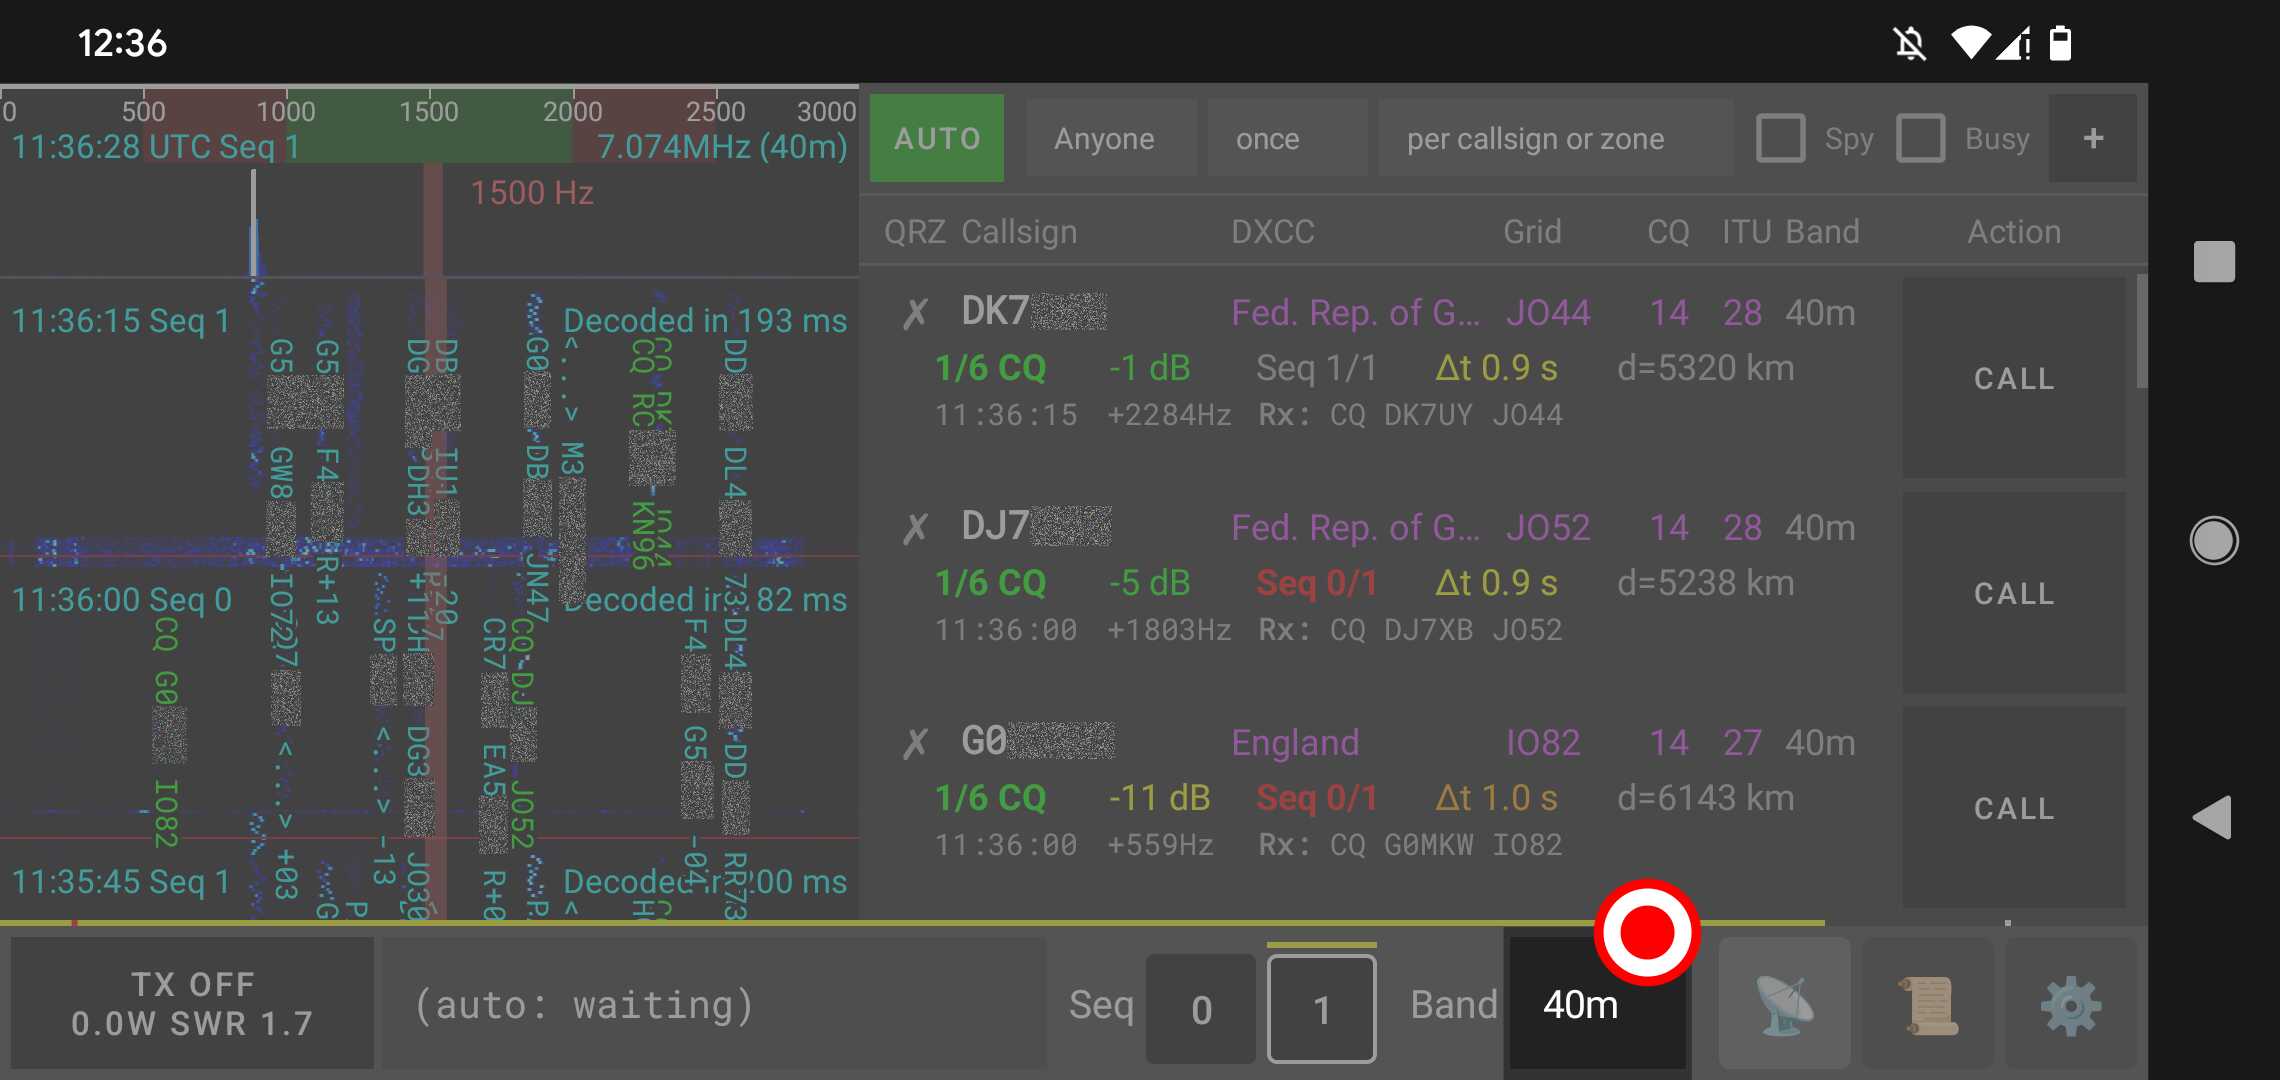The image size is (2280, 1080).
Task: Select Seq 0 in the sequence selector
Action: (x=1200, y=1007)
